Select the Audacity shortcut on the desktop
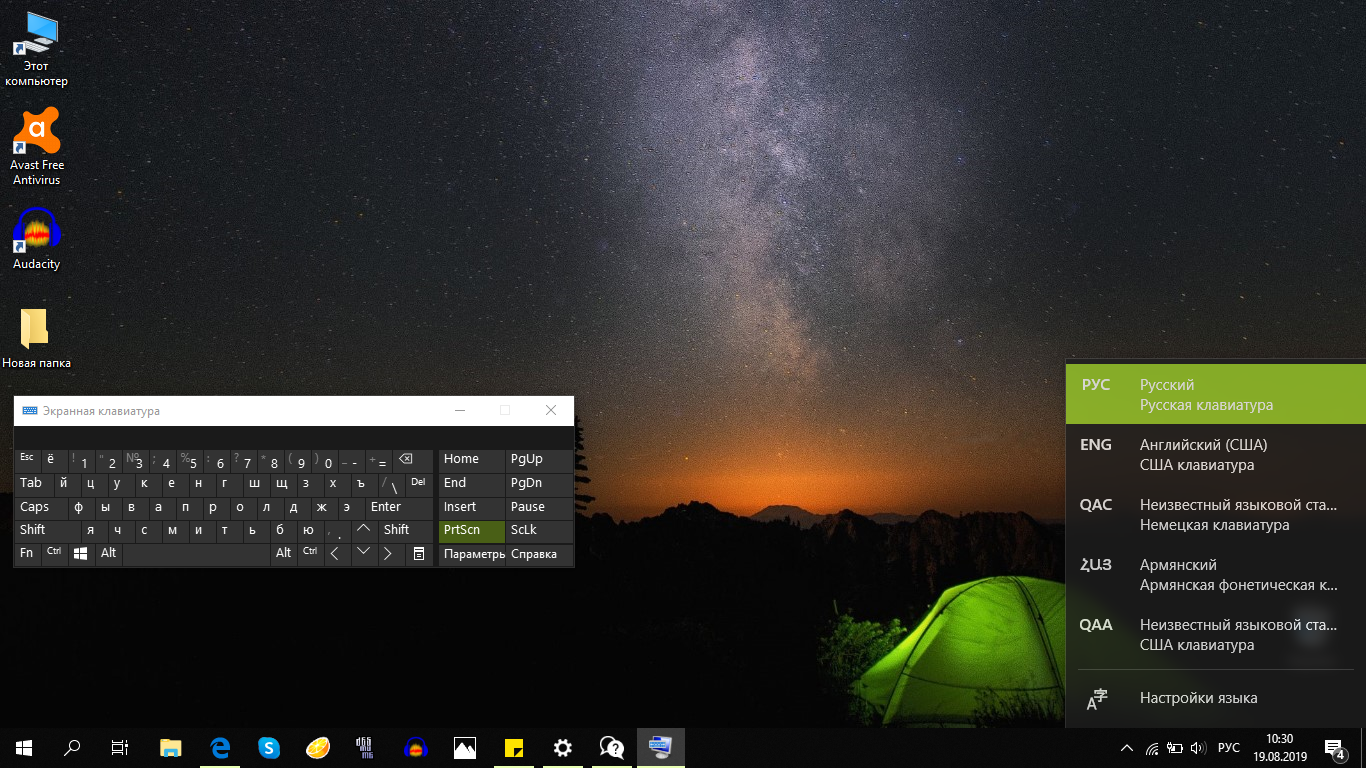Viewport: 1366px width, 768px height. (x=36, y=239)
